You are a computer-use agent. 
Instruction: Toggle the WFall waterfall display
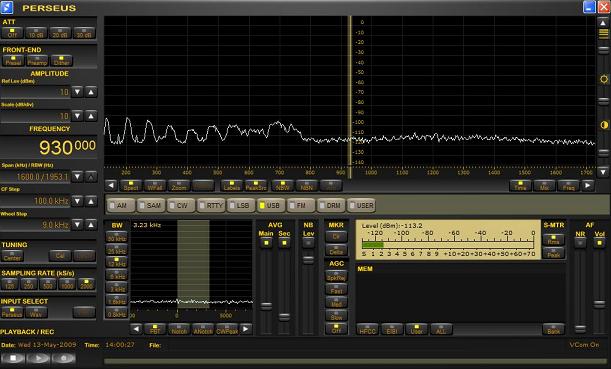(x=155, y=186)
